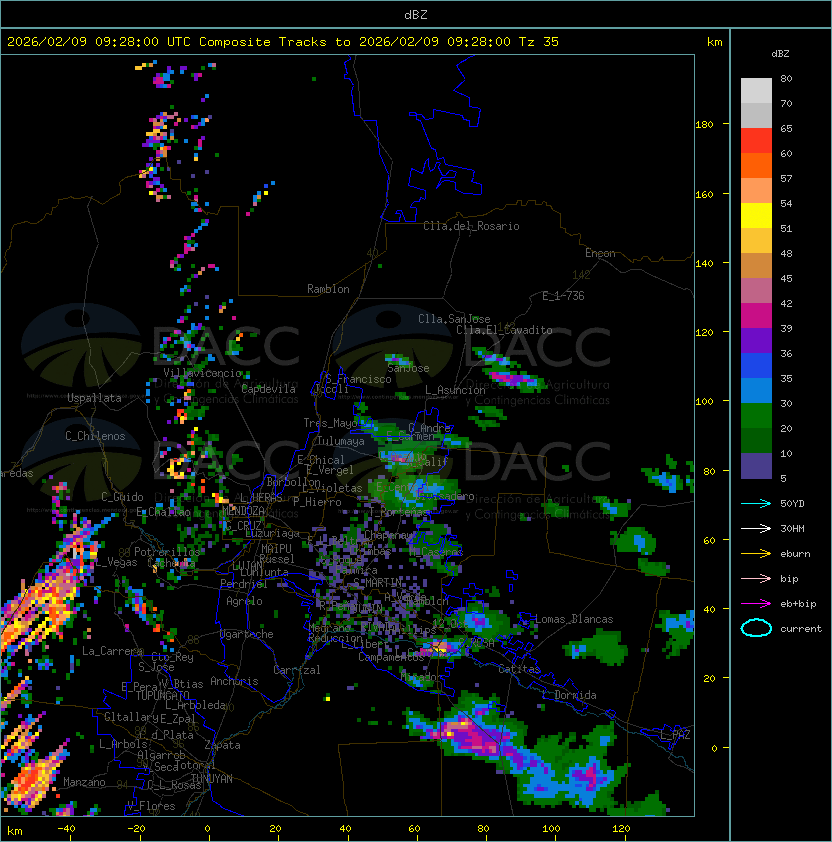The height and width of the screenshot is (842, 832).
Task: Click the TUPUNGATO label
Action: (x=162, y=696)
